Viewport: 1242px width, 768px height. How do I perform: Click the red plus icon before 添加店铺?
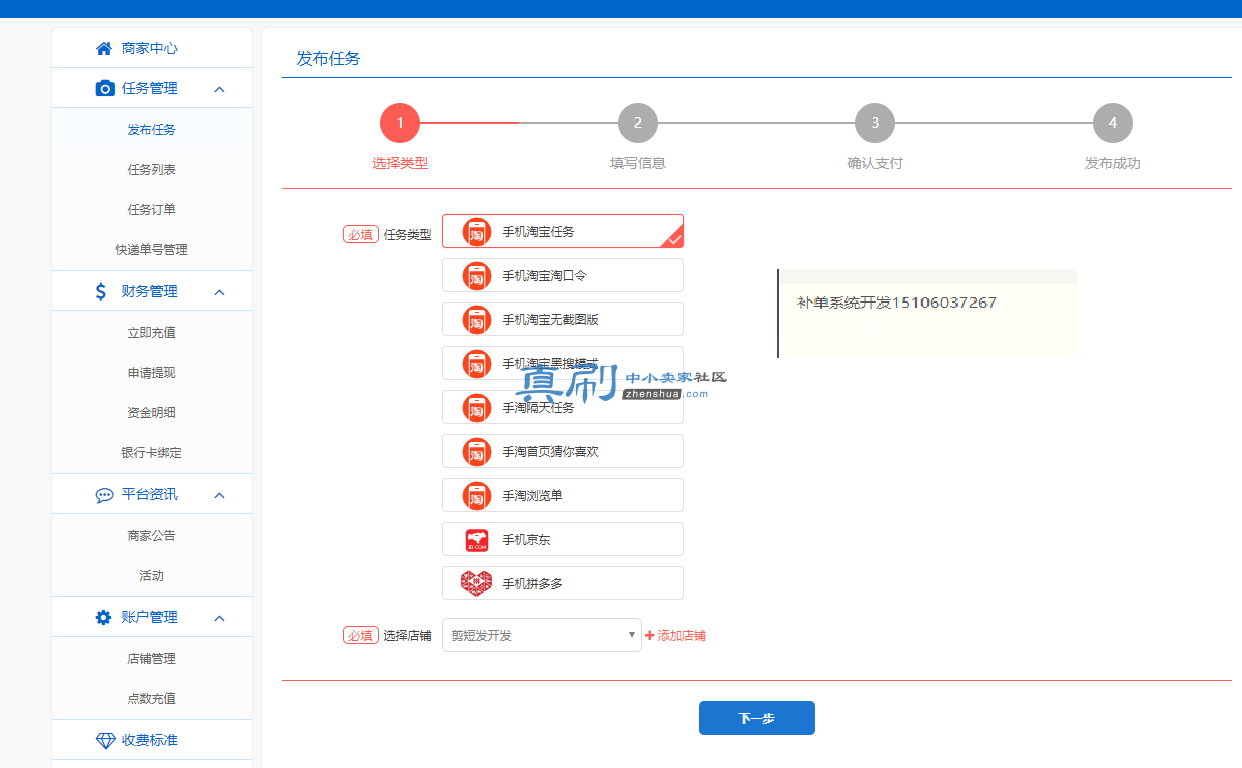point(650,635)
